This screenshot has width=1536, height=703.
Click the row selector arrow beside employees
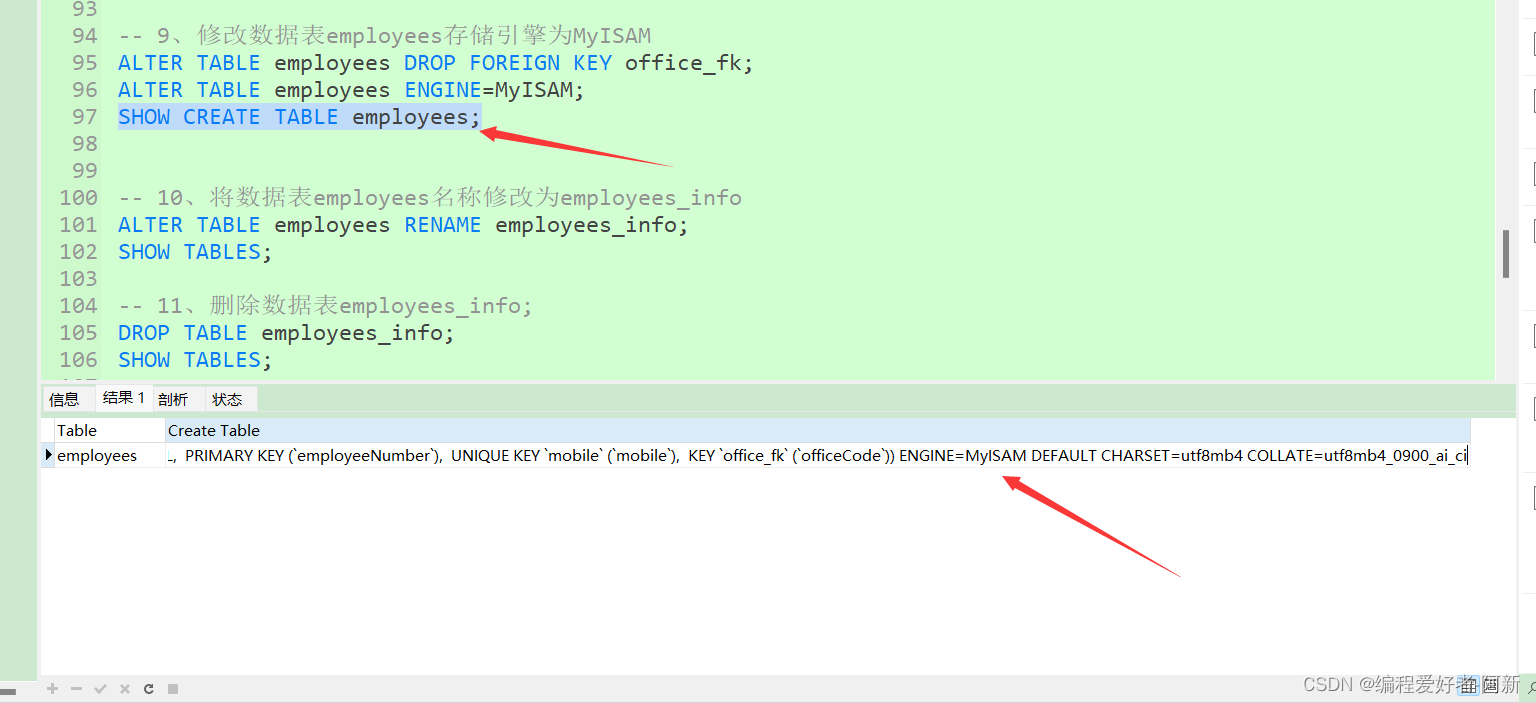(47, 455)
